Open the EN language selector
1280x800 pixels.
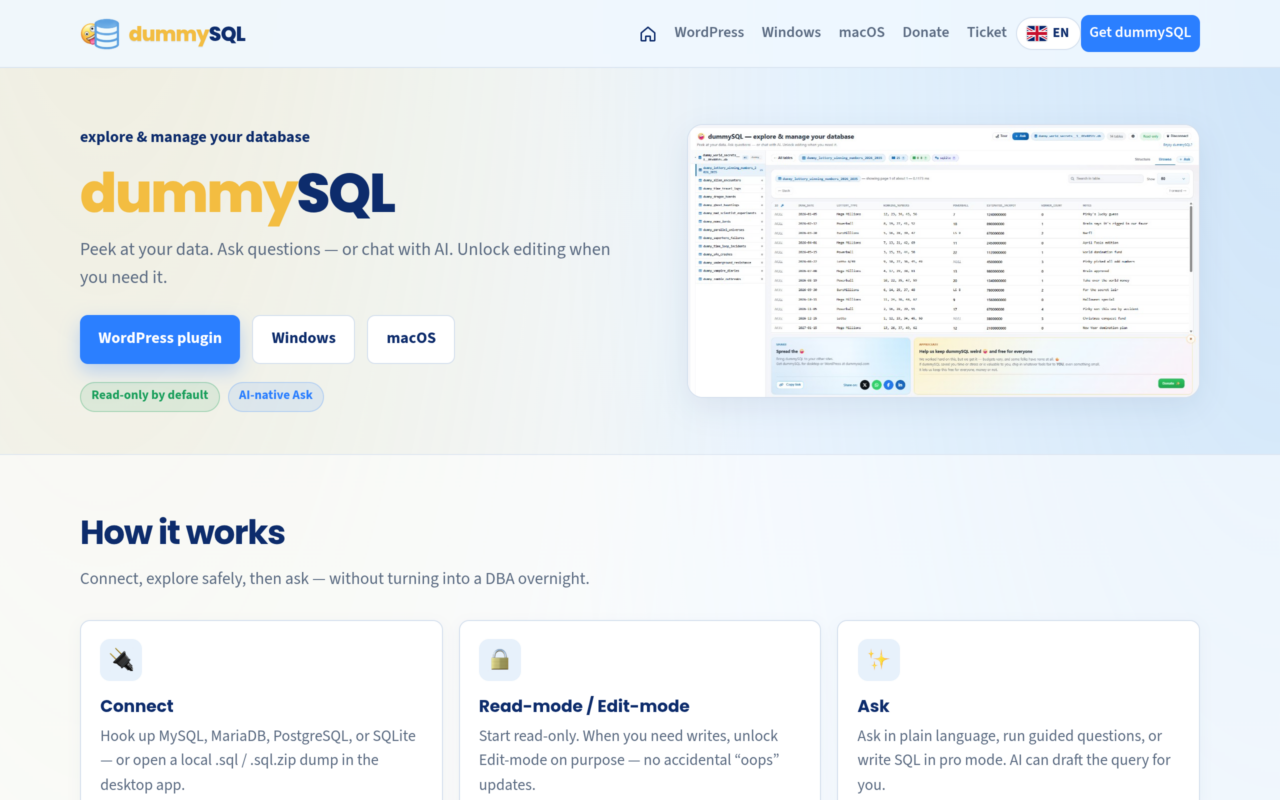[x=1048, y=33]
